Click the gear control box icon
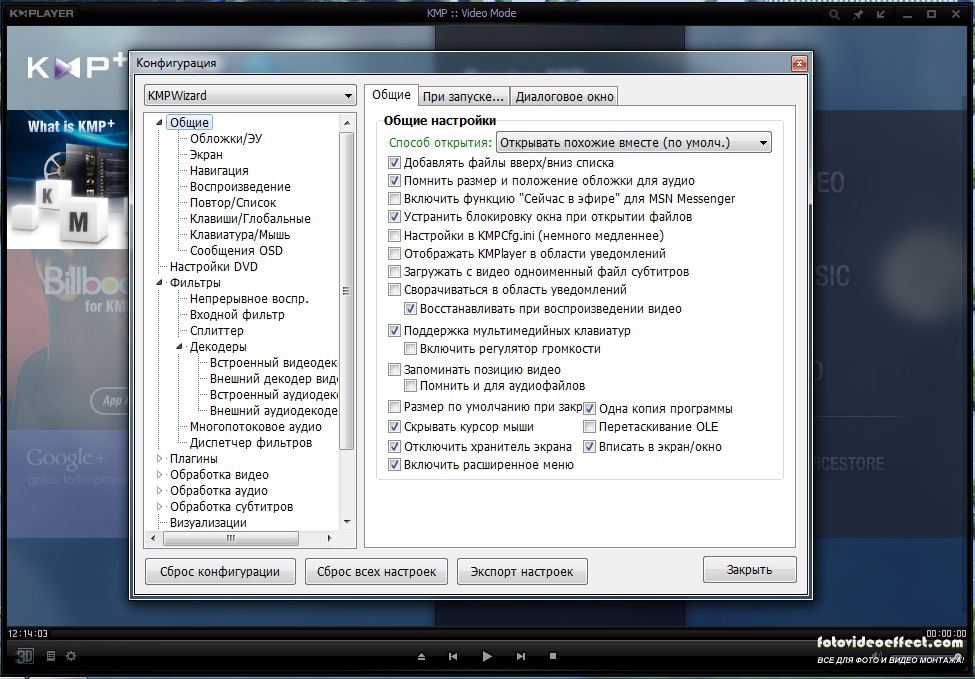The height and width of the screenshot is (679, 975). [x=71, y=655]
